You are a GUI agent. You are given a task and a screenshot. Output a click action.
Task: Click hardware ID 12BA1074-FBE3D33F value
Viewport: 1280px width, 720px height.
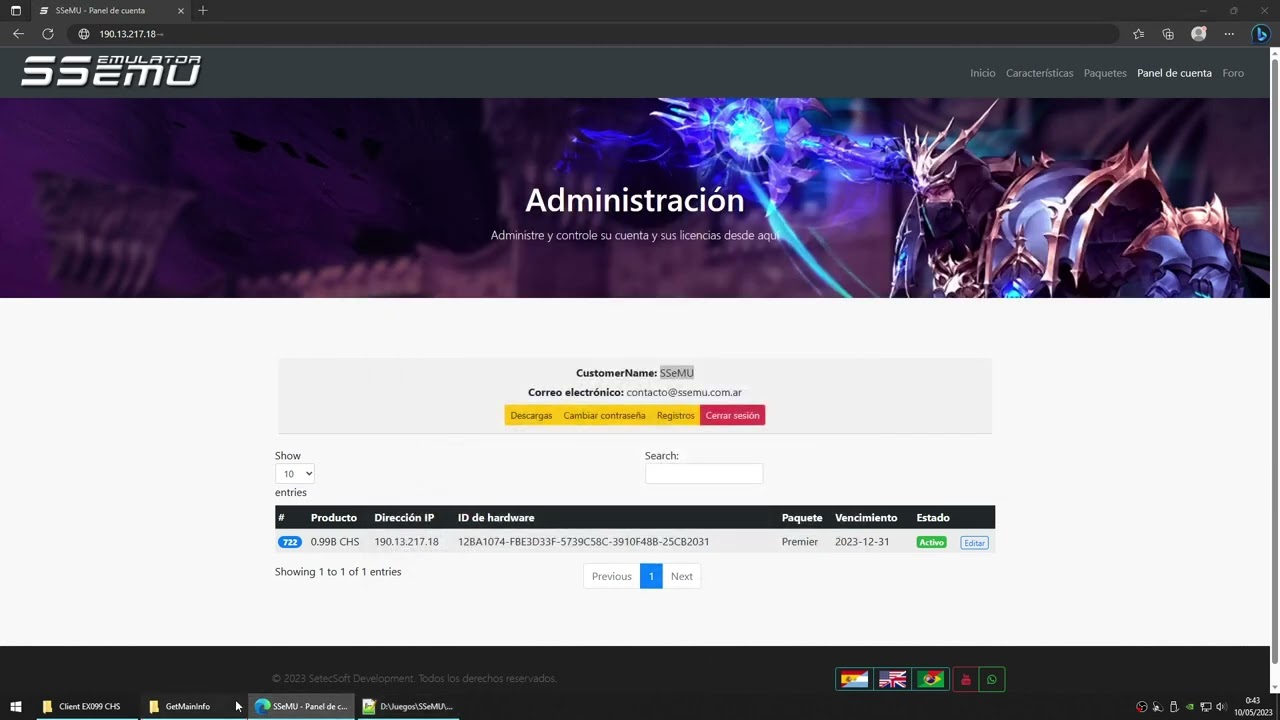point(583,542)
